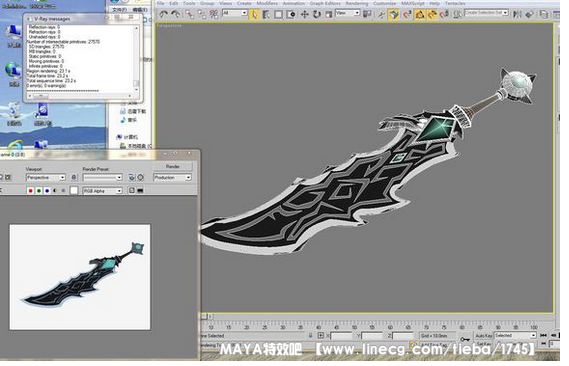This screenshot has width=569, height=366.
Task: Click the Undo arrow in 3ds Max toolbar
Action: [x=164, y=14]
